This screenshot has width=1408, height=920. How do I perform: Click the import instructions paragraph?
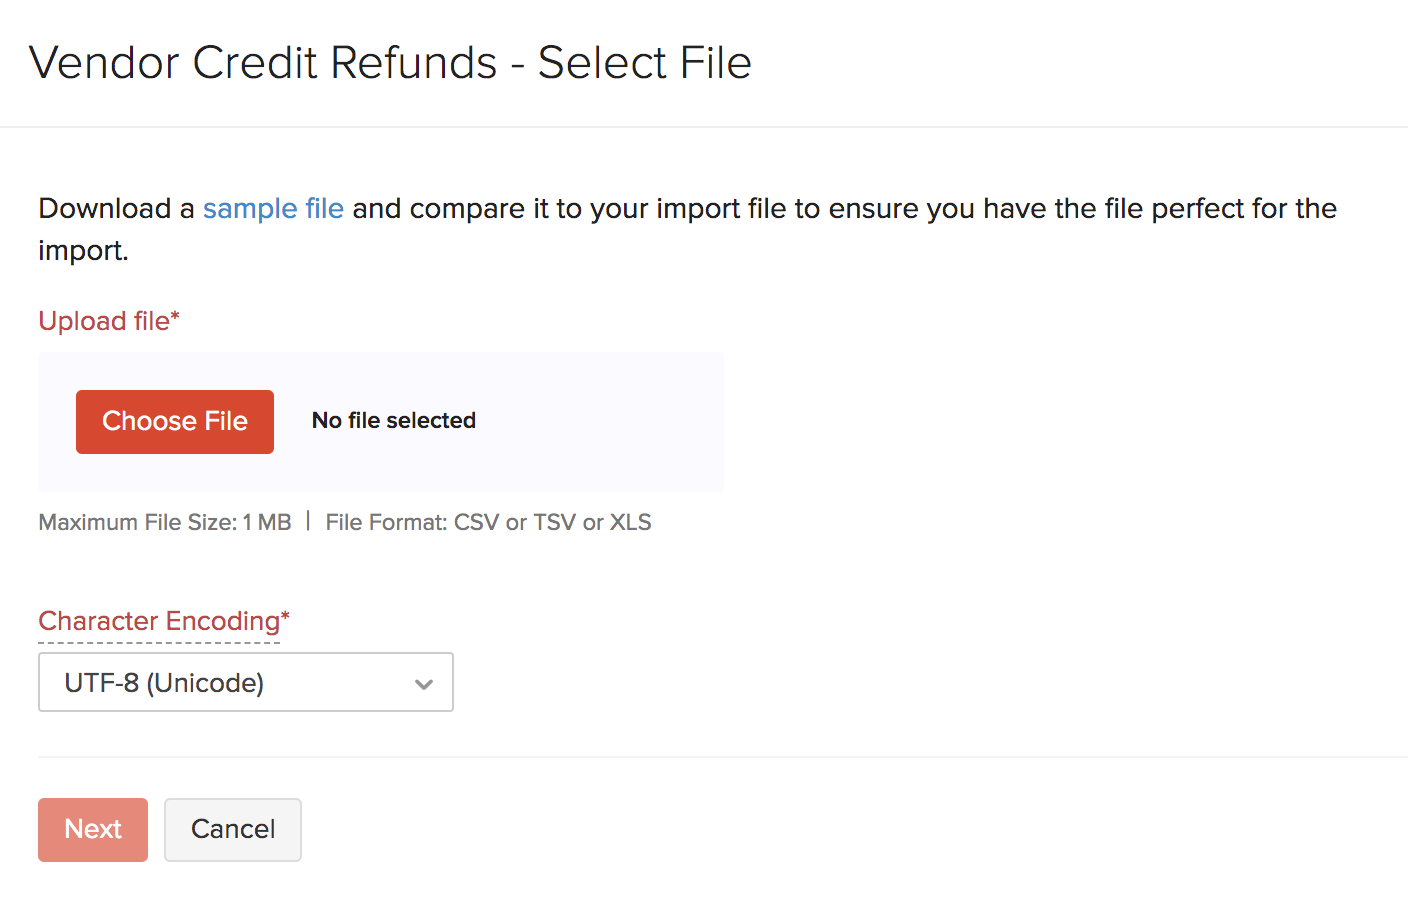pyautogui.click(x=687, y=229)
